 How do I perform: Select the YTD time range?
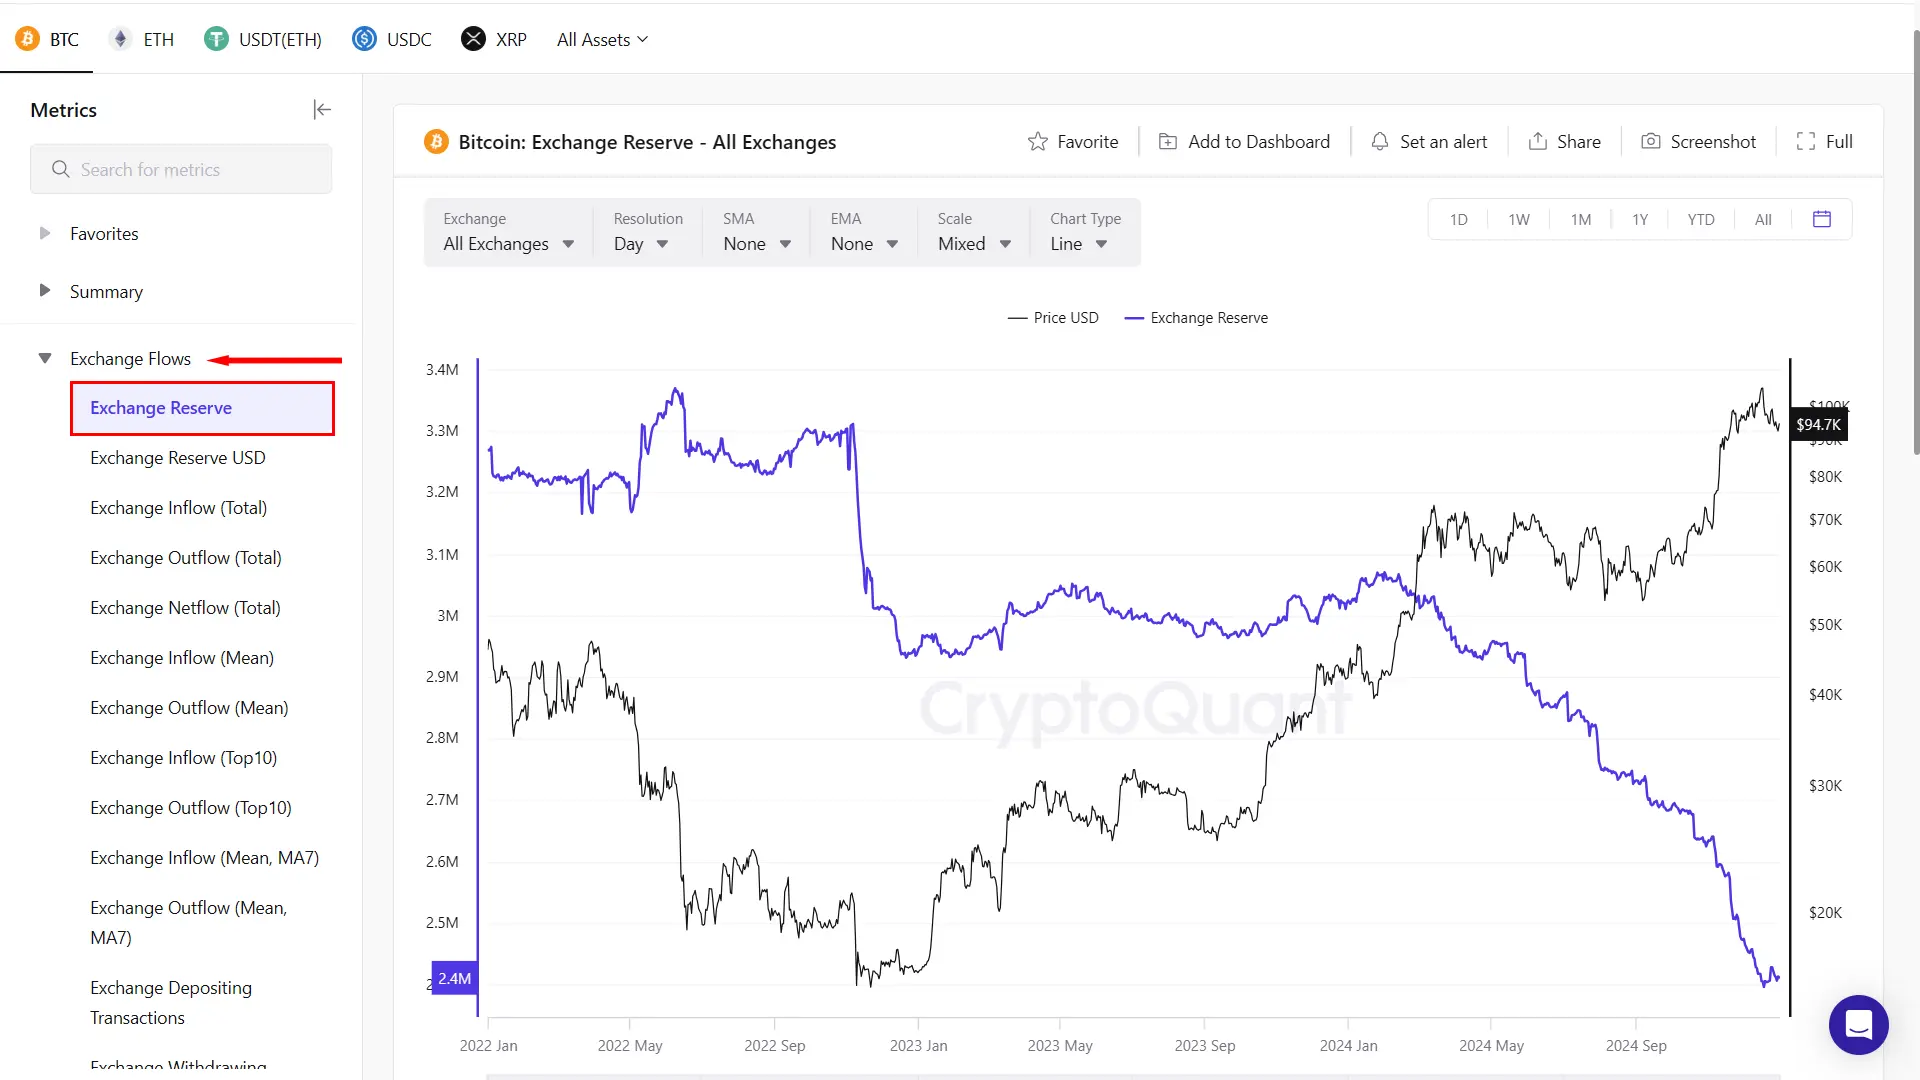coord(1701,220)
